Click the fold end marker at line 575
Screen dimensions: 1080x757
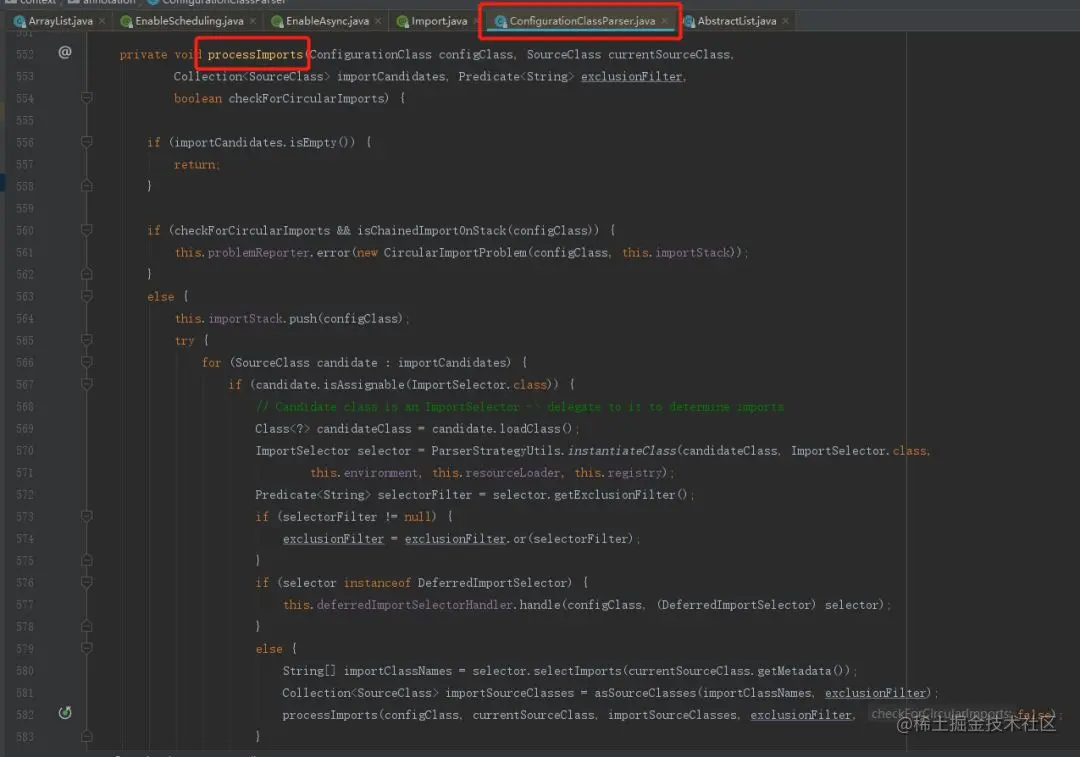point(87,560)
